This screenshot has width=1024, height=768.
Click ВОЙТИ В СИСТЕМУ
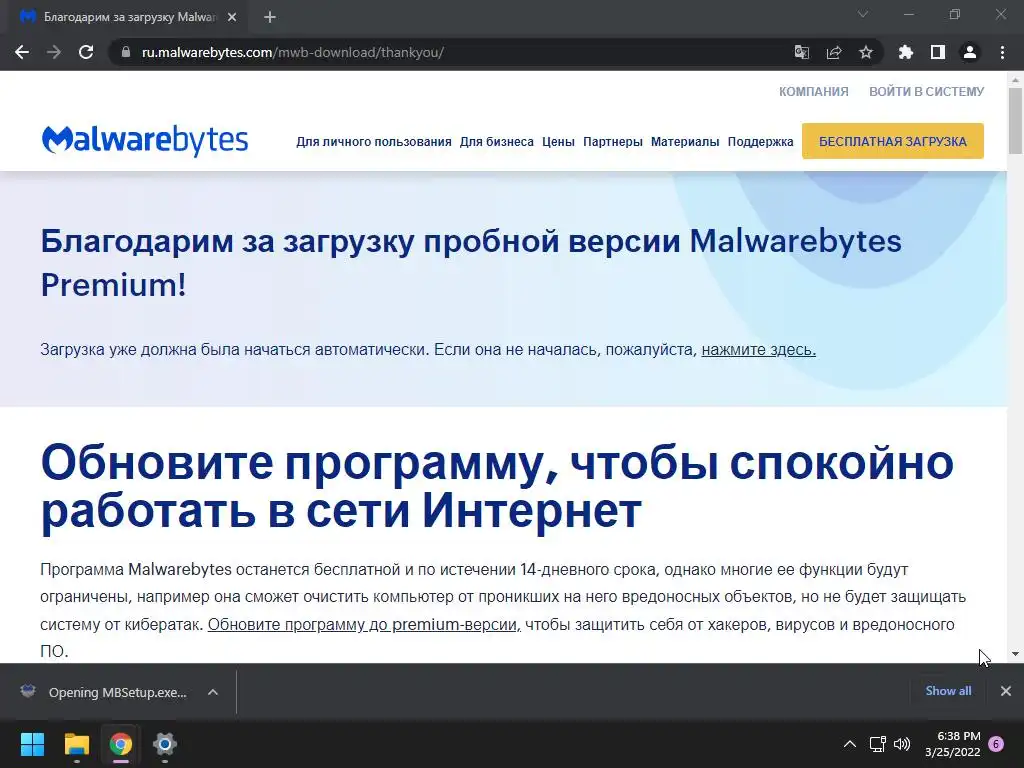point(926,91)
